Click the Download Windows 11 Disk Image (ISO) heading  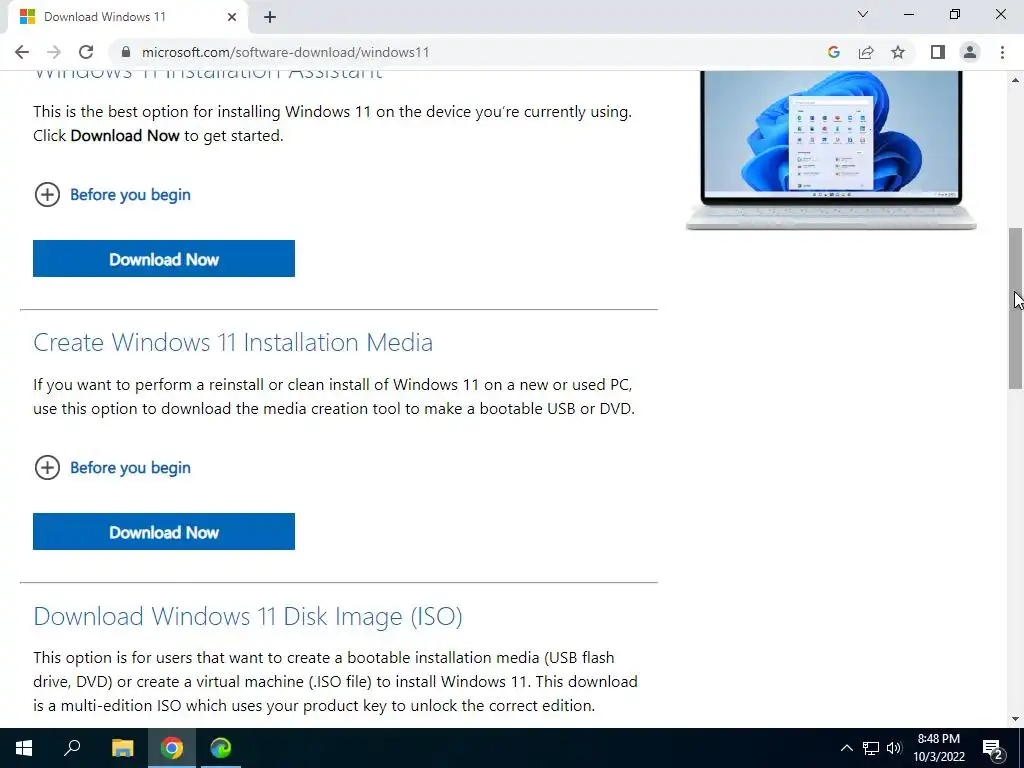[248, 616]
